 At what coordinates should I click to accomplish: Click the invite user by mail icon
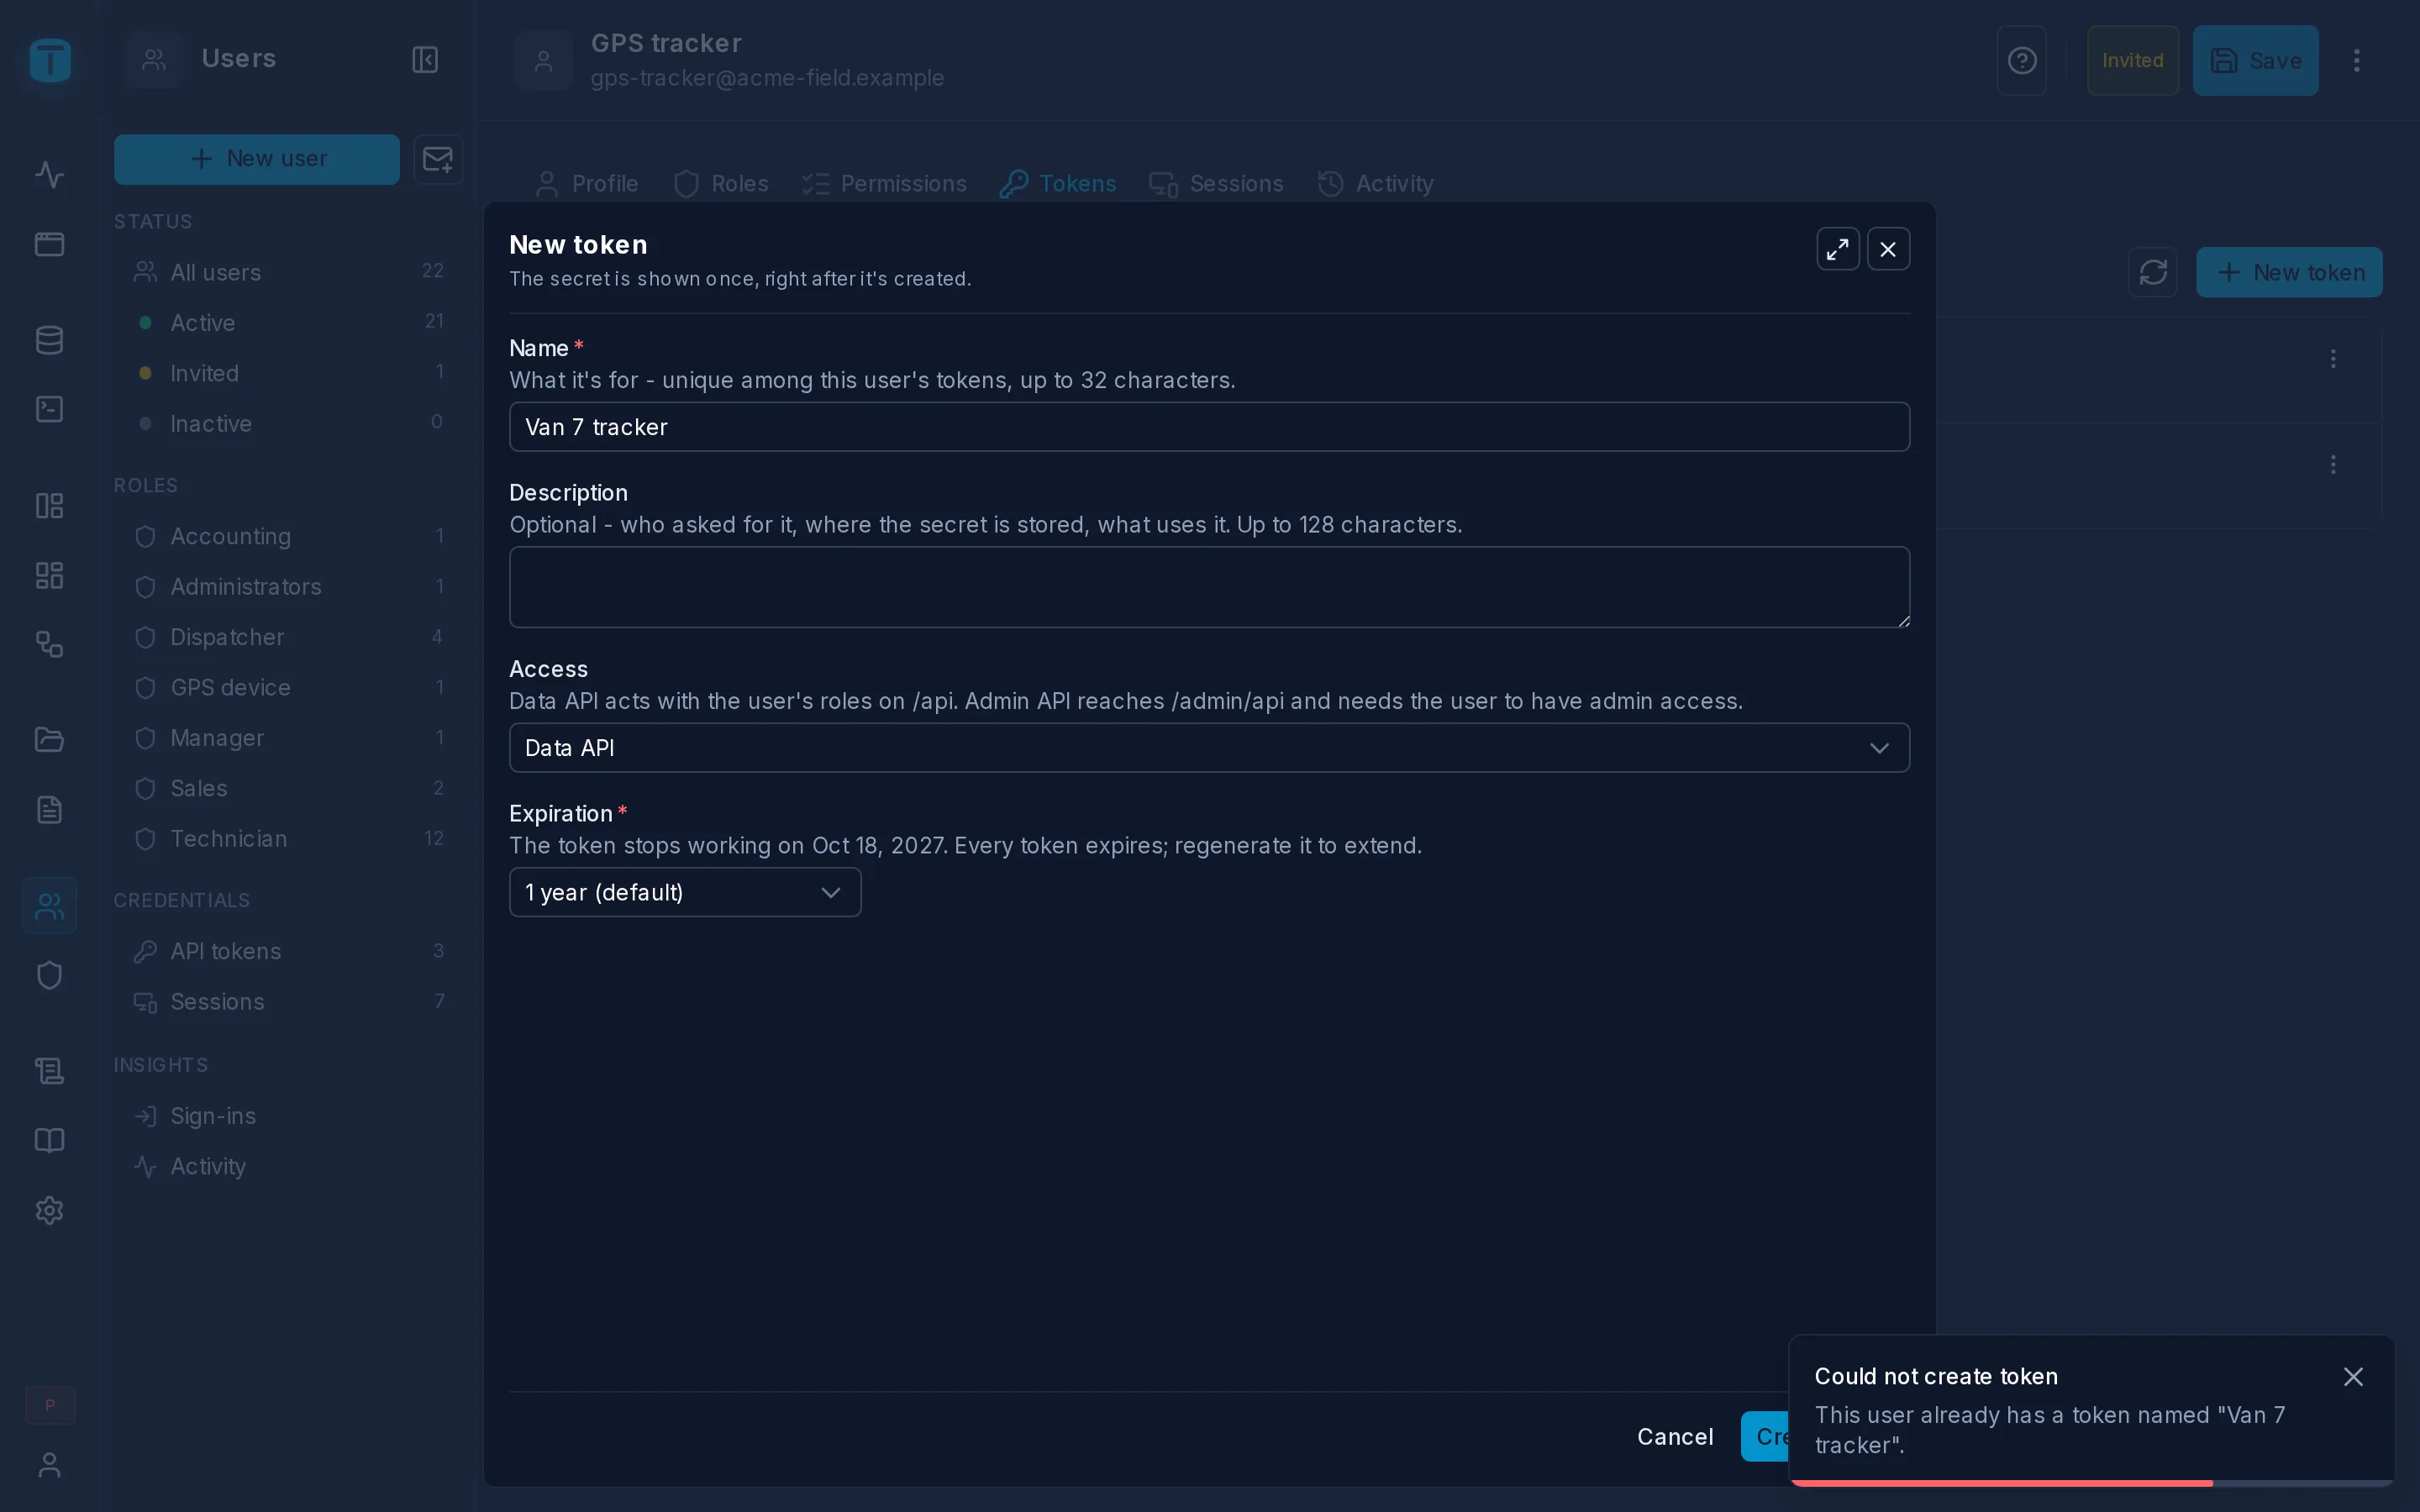point(438,159)
